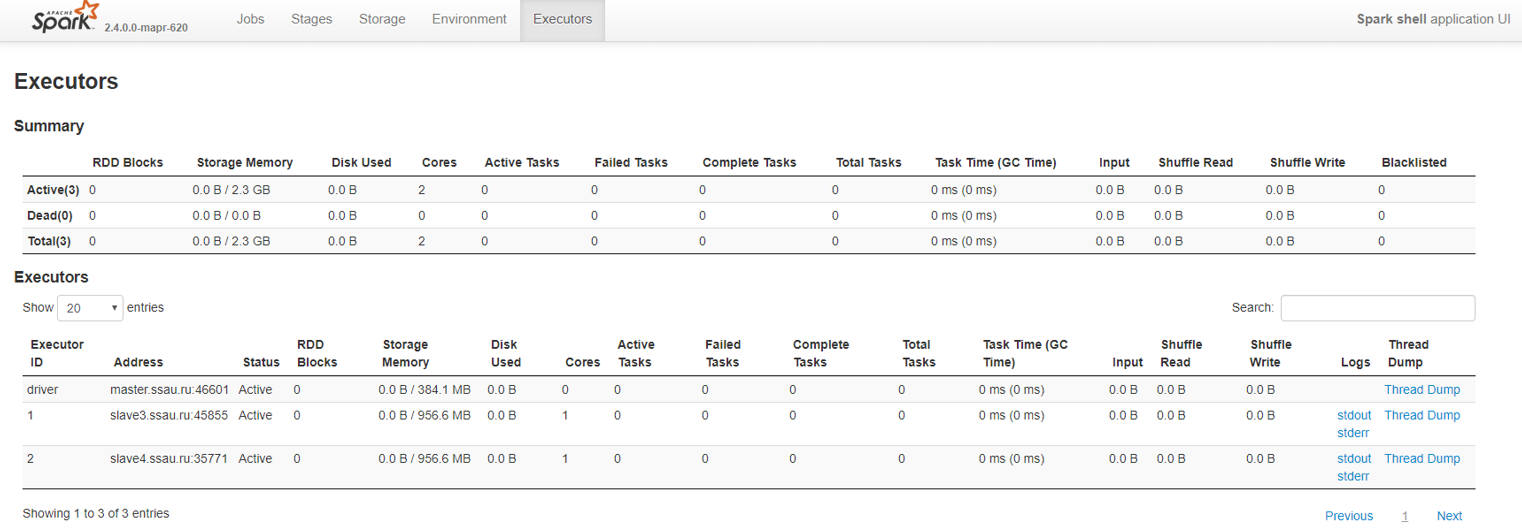Select the Executors tab

click(x=562, y=19)
